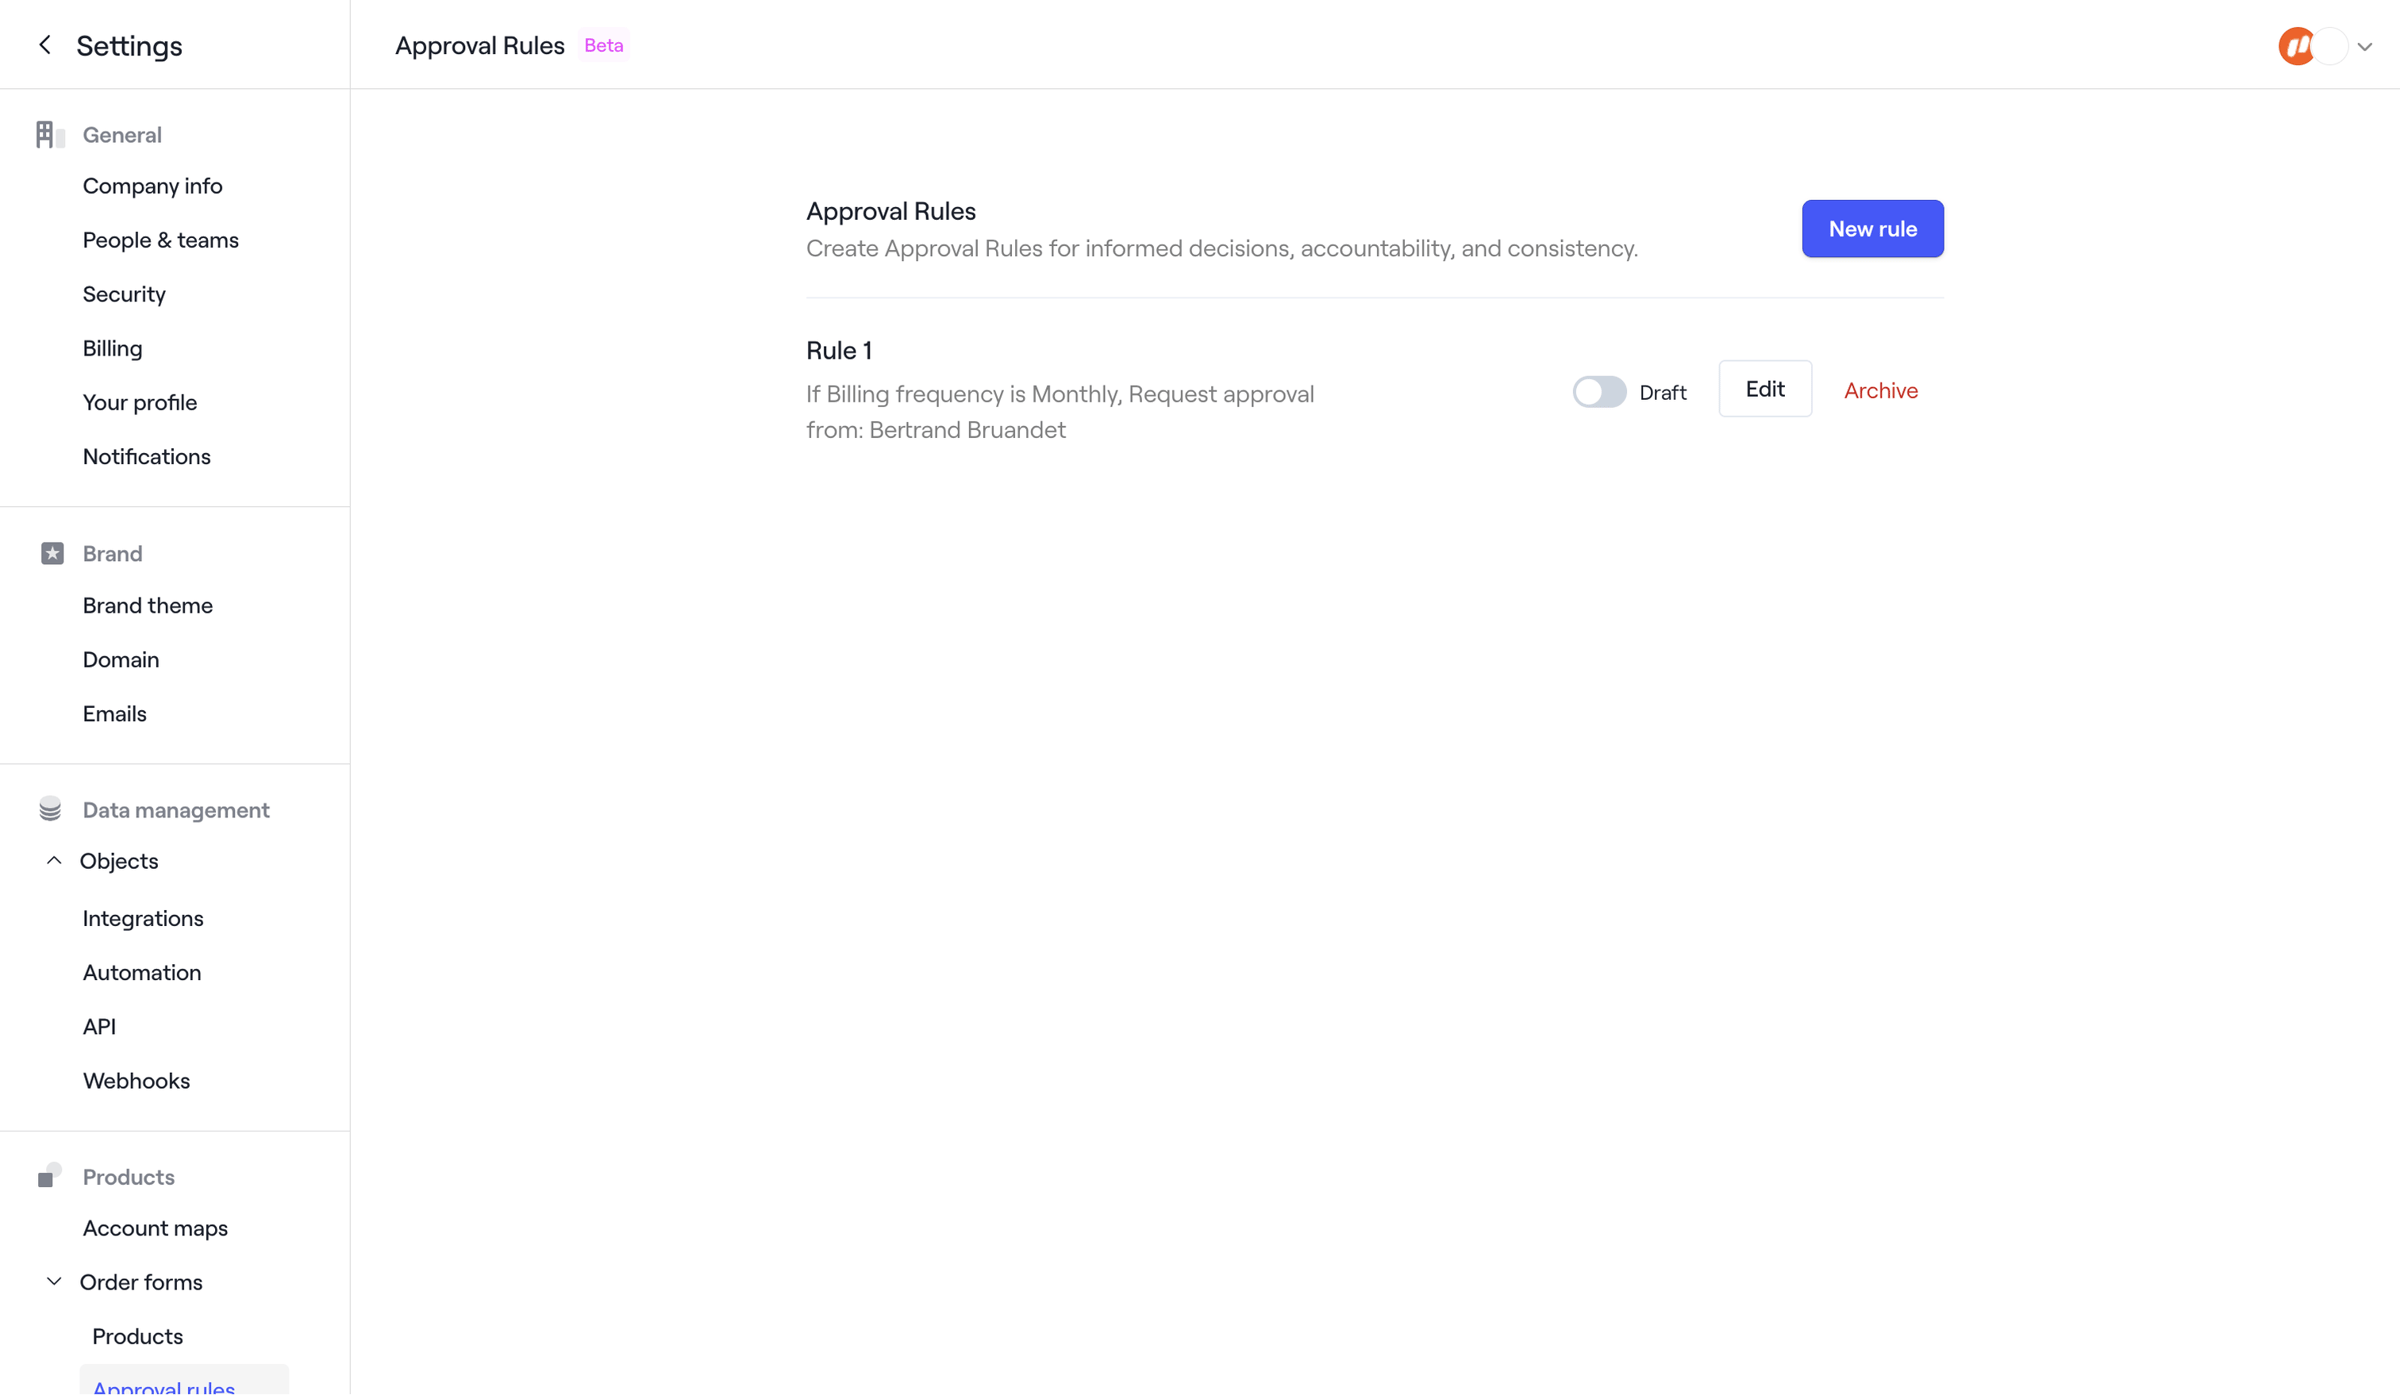
Task: Click the Rule 1 title
Action: click(x=838, y=350)
